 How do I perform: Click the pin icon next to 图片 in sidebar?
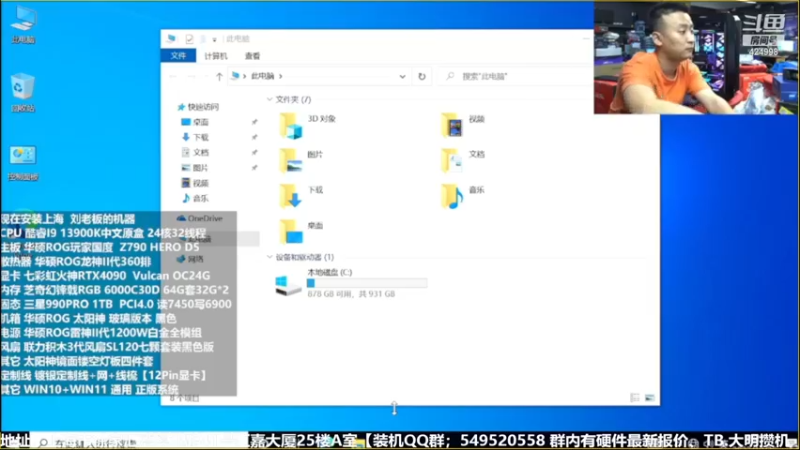254,168
